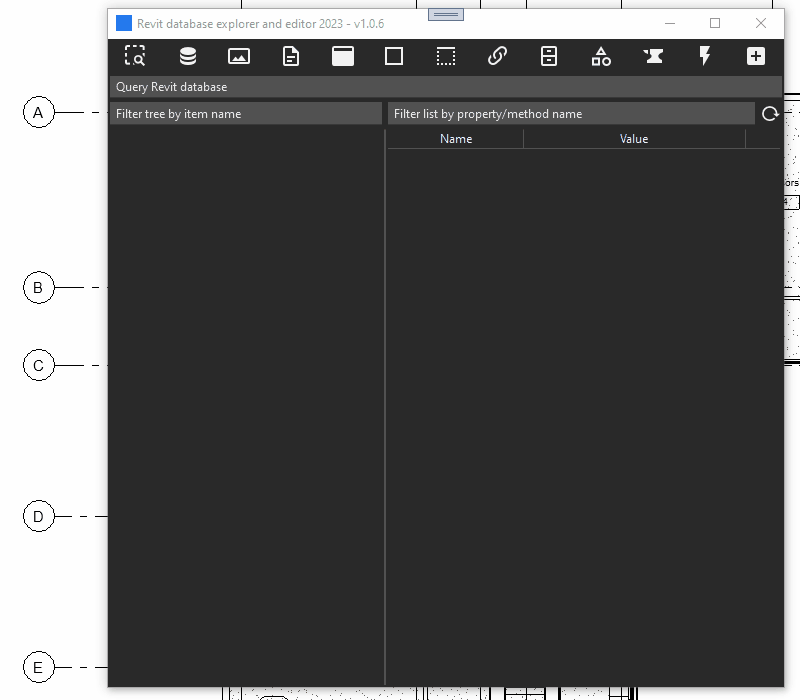Click the dashed selection rectangle icon

[x=445, y=57]
